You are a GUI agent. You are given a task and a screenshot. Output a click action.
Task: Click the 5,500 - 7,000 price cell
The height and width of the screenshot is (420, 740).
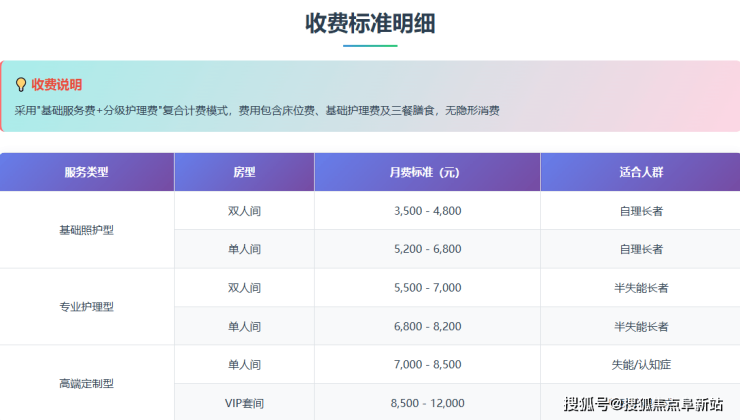coord(427,288)
